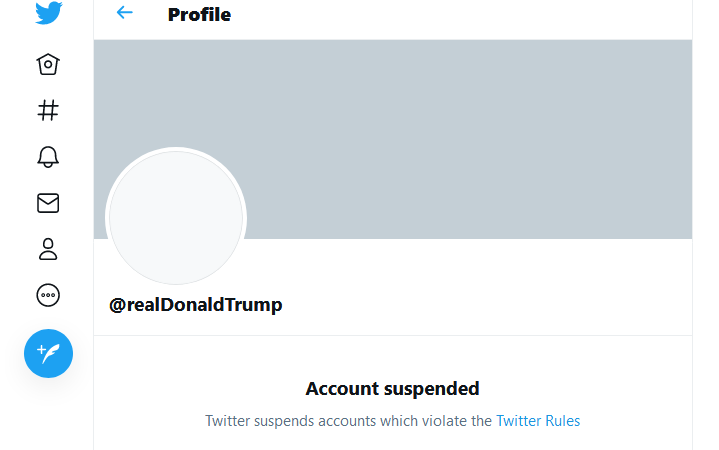Open Notifications bell icon
Screen dimensions: 719x450
point(48,157)
